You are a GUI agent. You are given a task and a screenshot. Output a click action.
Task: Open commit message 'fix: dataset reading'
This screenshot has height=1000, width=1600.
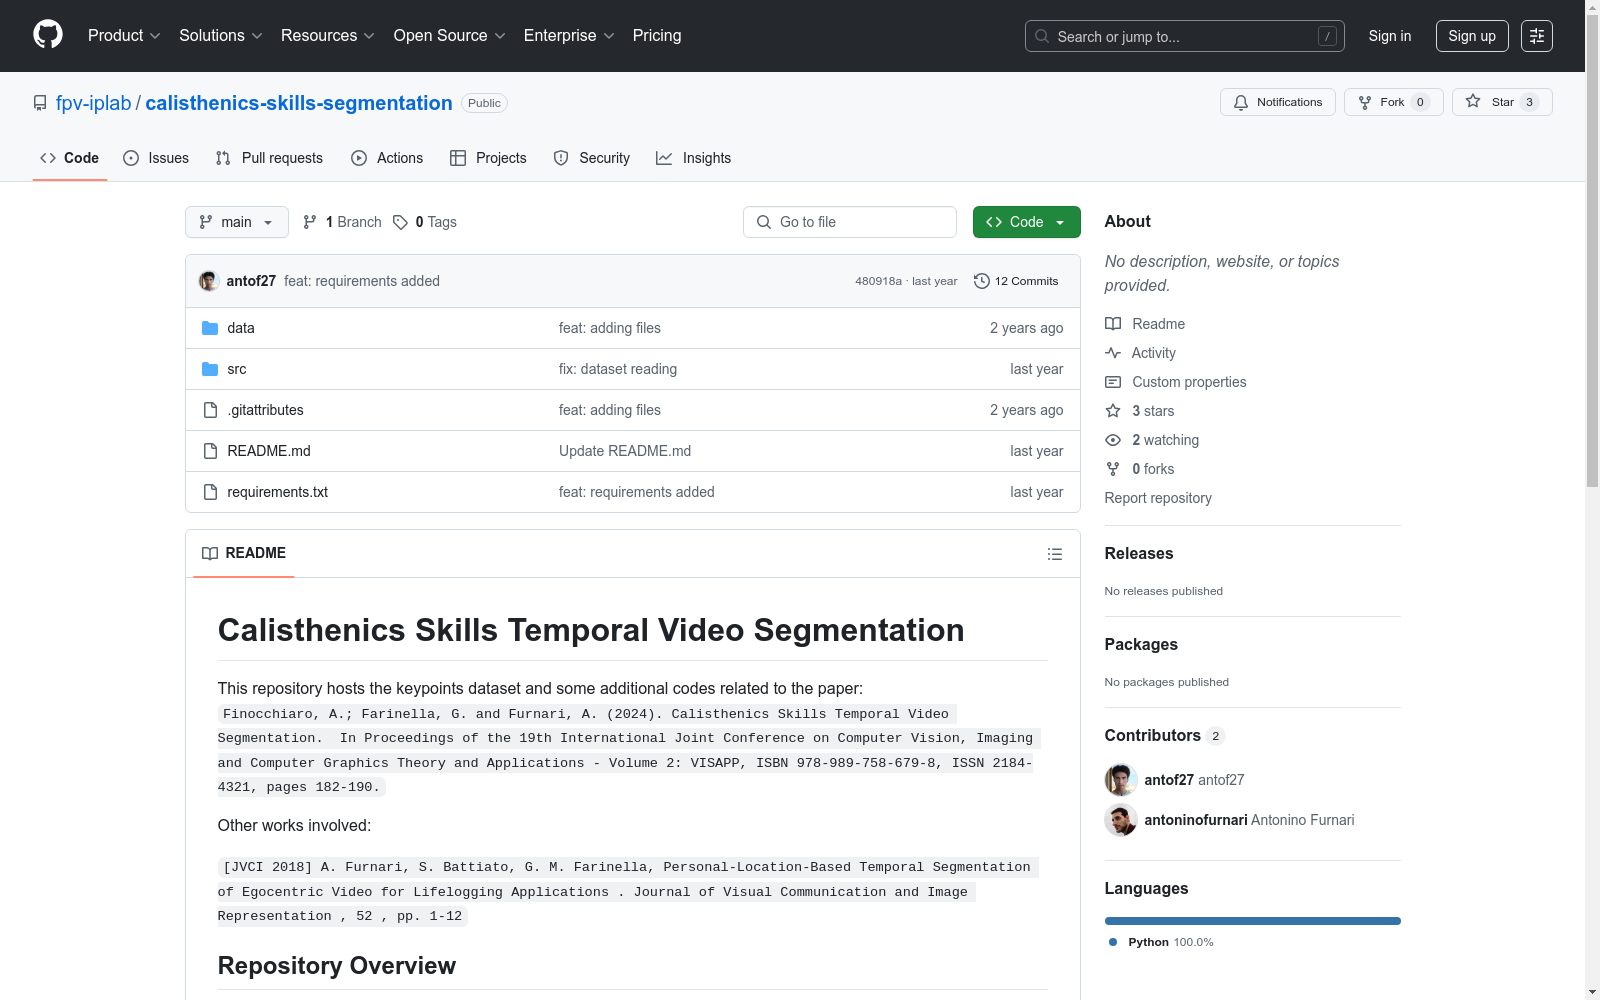[x=618, y=369]
